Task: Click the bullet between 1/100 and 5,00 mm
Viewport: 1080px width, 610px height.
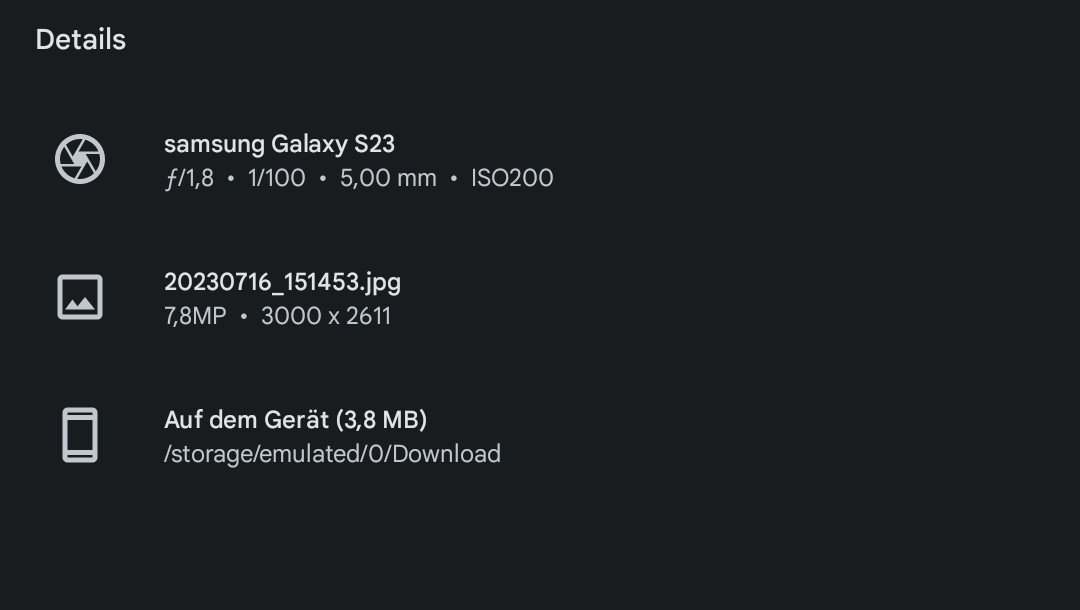Action: coord(323,179)
